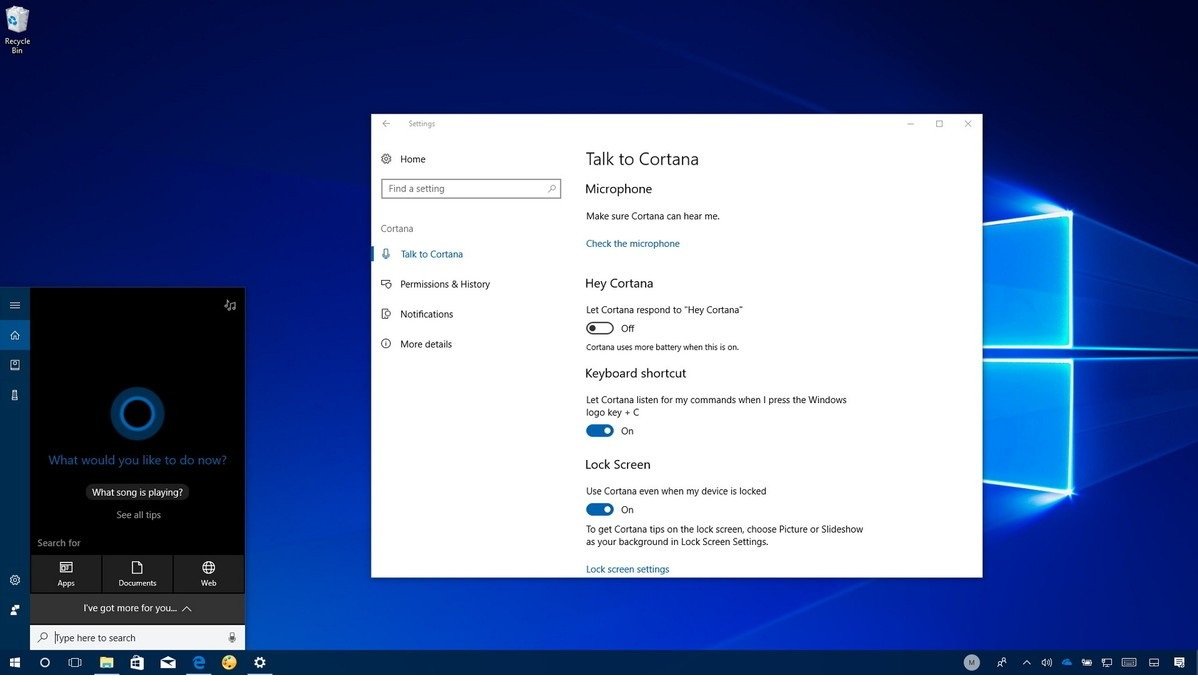Click magnifier icon in Find a setting

coord(552,189)
